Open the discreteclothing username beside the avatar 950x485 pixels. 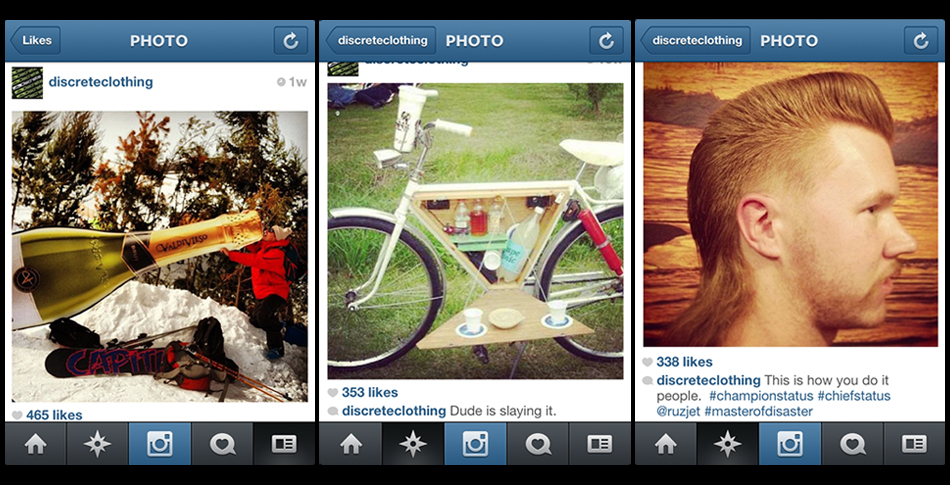[101, 82]
